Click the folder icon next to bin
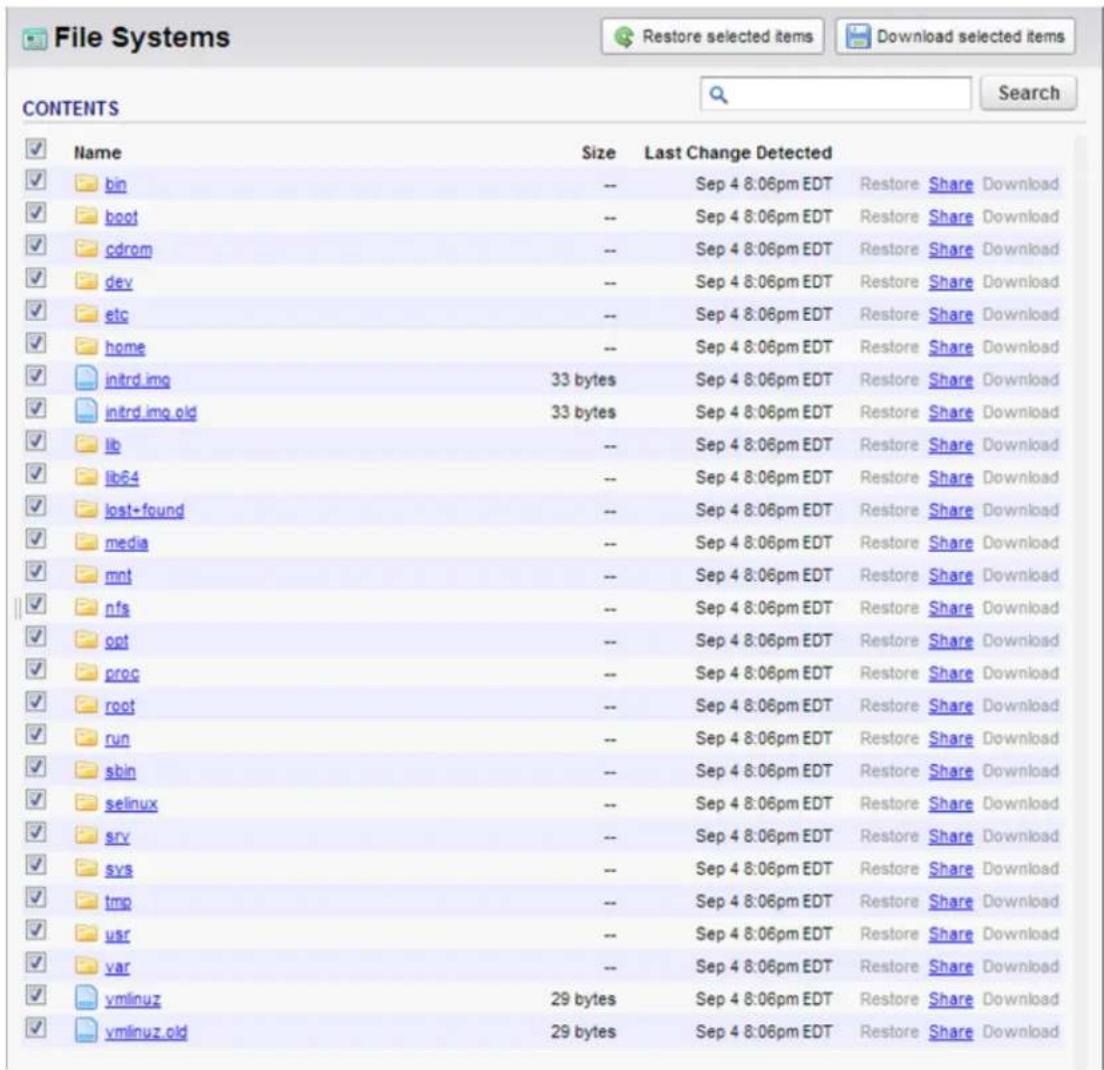The image size is (1104, 1070). tap(86, 184)
